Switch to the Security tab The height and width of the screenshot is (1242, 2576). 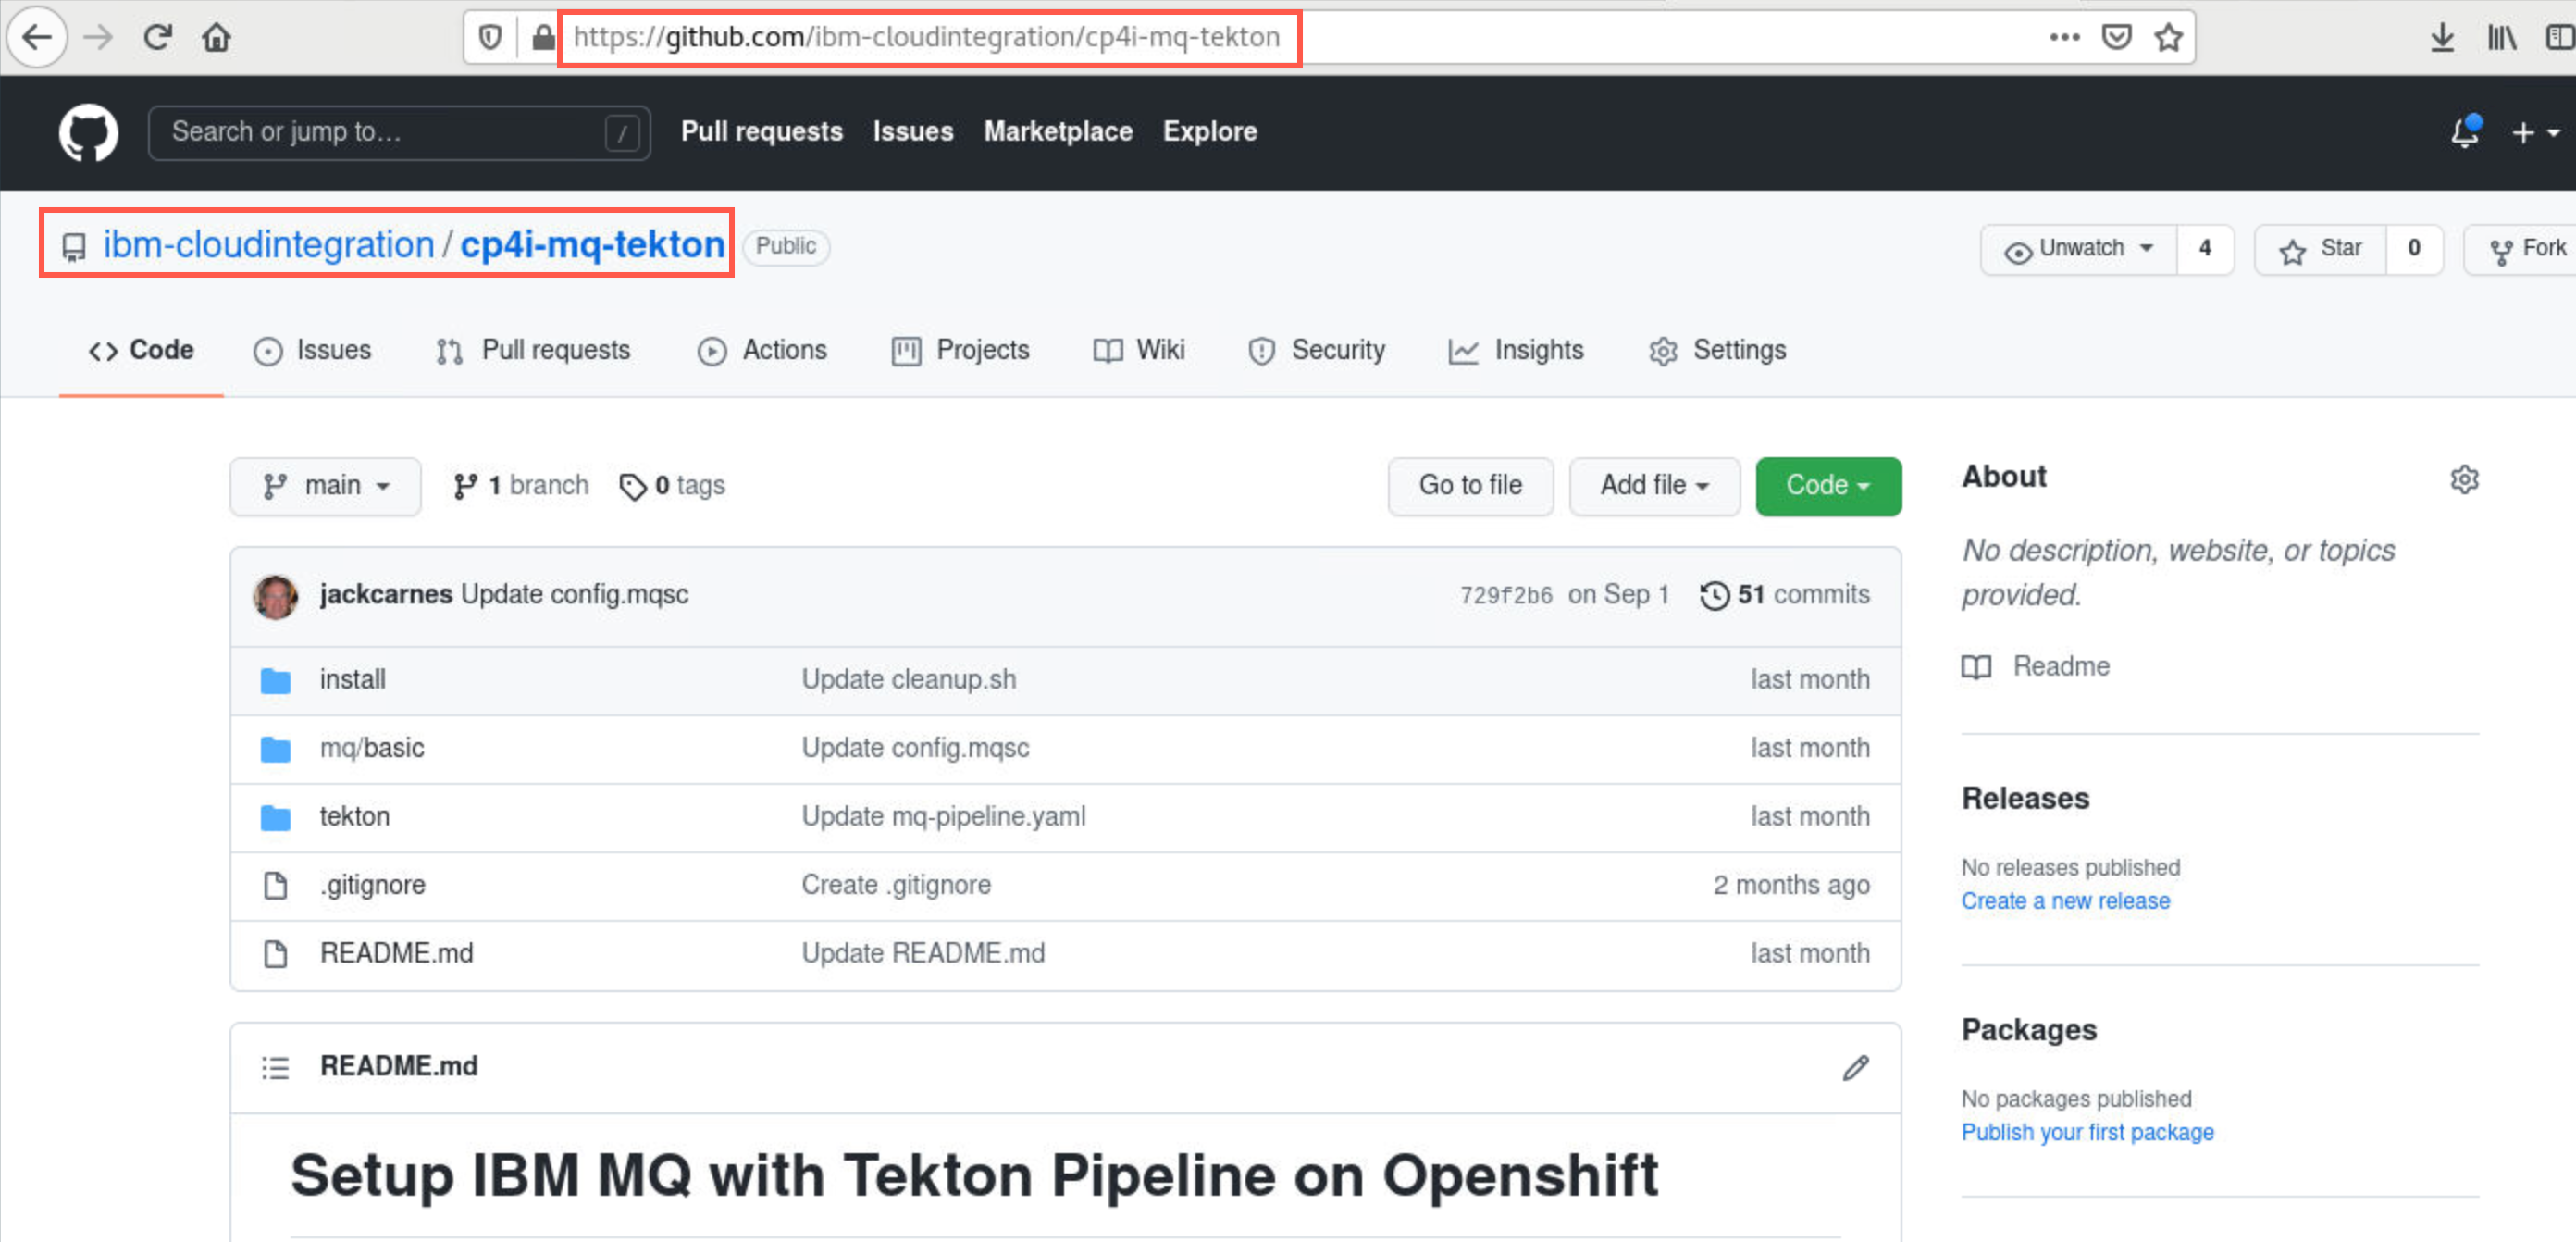point(1316,350)
